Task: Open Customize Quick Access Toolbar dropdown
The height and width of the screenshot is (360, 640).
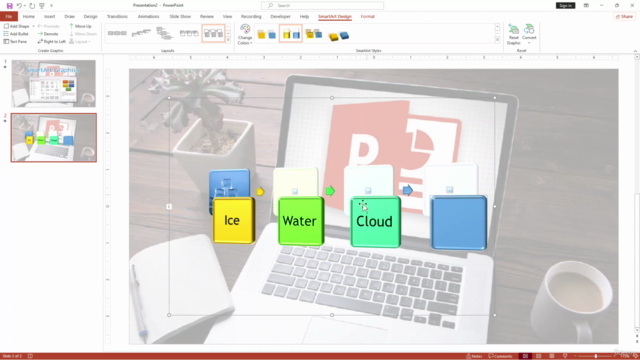Action: pos(51,6)
